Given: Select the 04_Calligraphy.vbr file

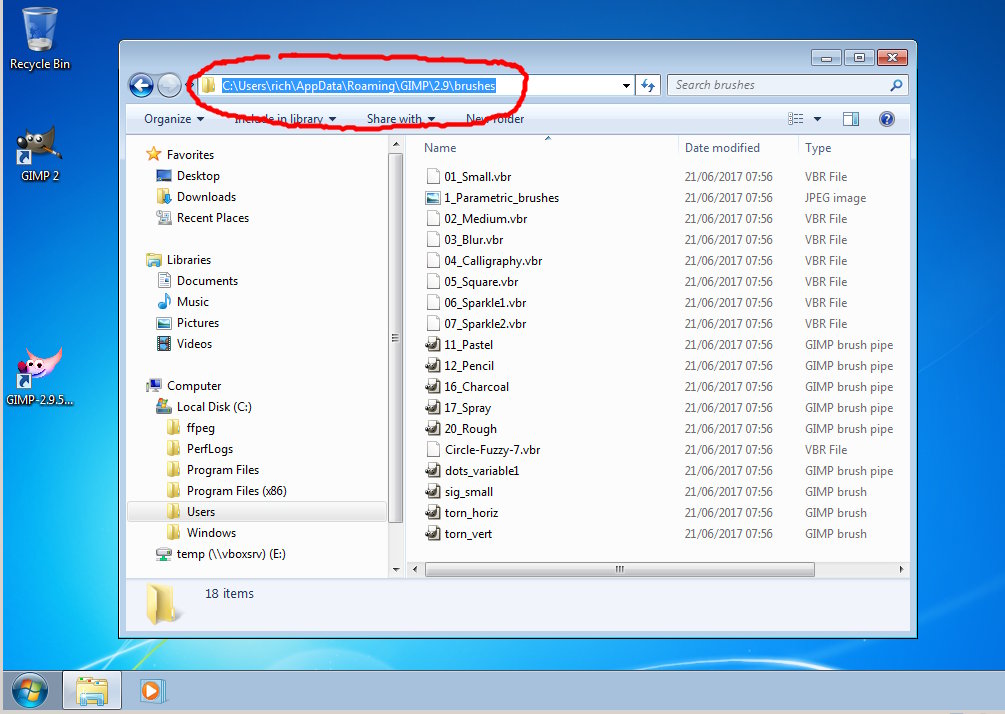Looking at the screenshot, I should click(493, 261).
